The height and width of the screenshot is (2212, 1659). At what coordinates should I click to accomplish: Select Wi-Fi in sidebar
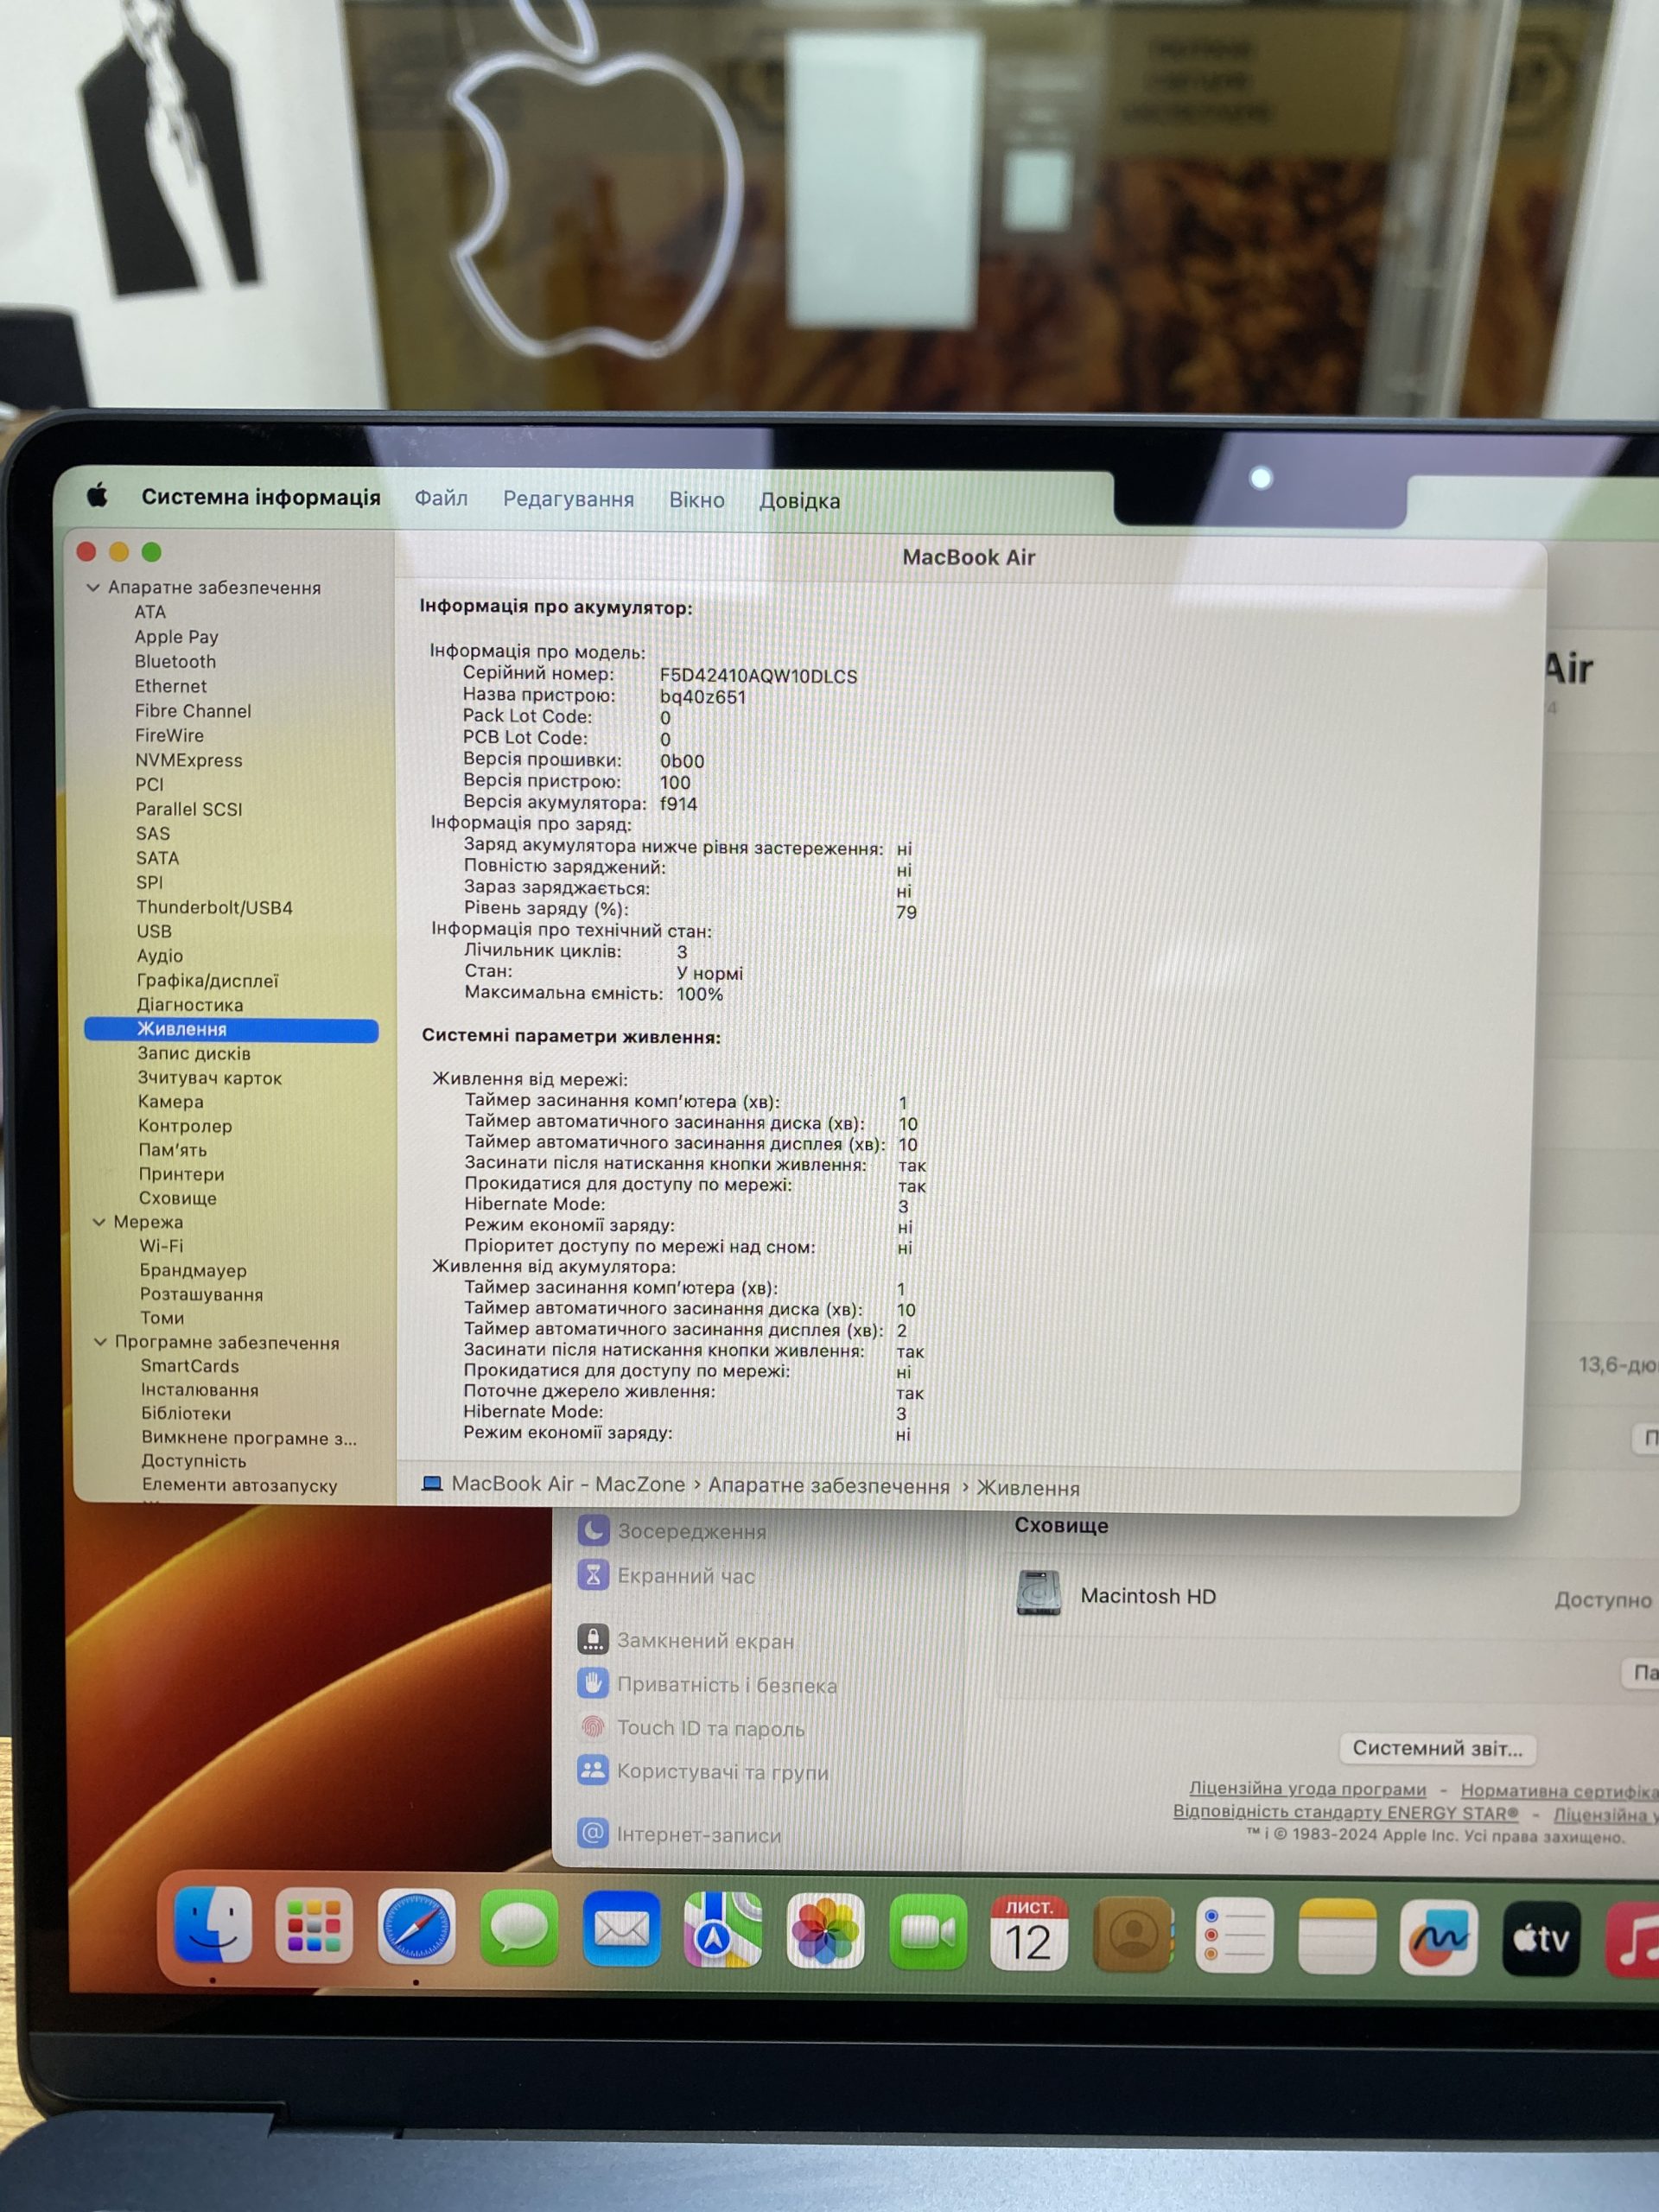click(x=161, y=1246)
